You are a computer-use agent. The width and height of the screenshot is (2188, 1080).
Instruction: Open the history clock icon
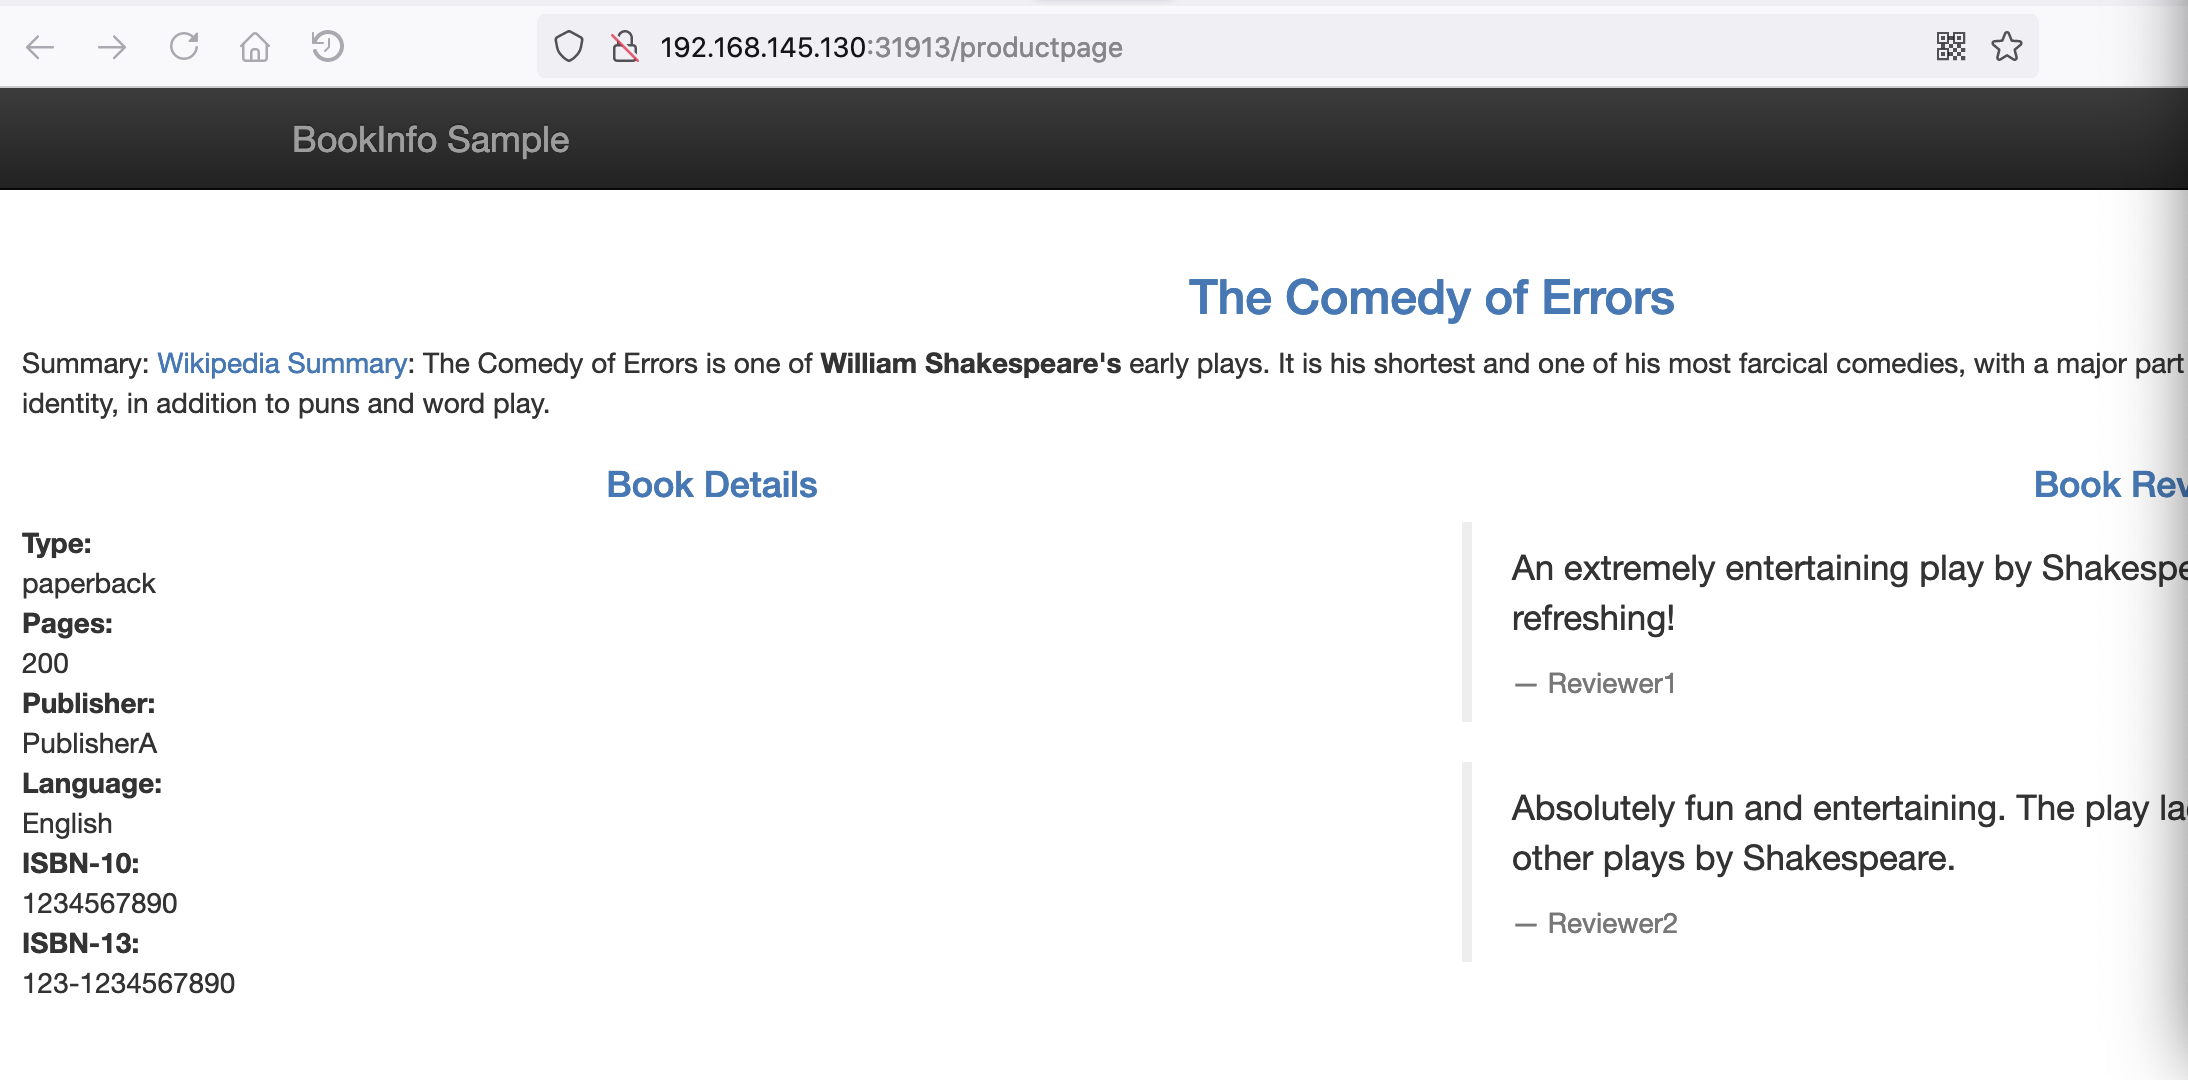pos(327,47)
